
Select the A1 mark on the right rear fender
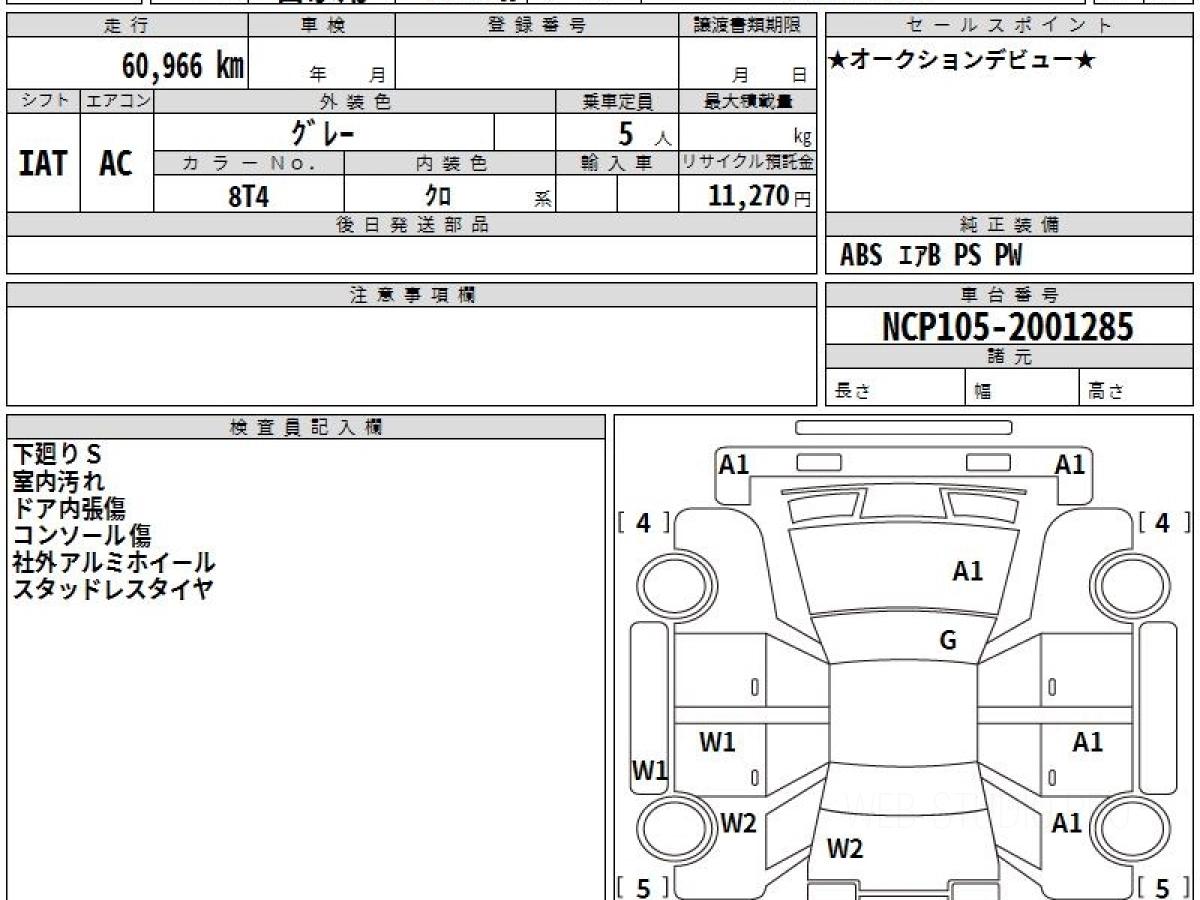pos(1068,824)
